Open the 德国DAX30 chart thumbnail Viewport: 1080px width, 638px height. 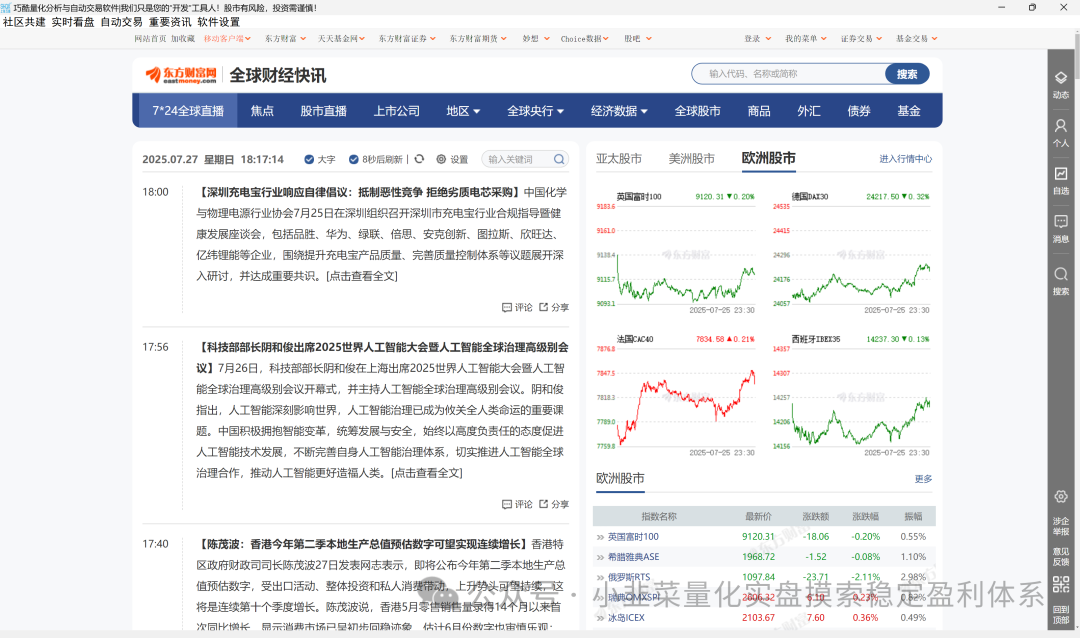[851, 253]
